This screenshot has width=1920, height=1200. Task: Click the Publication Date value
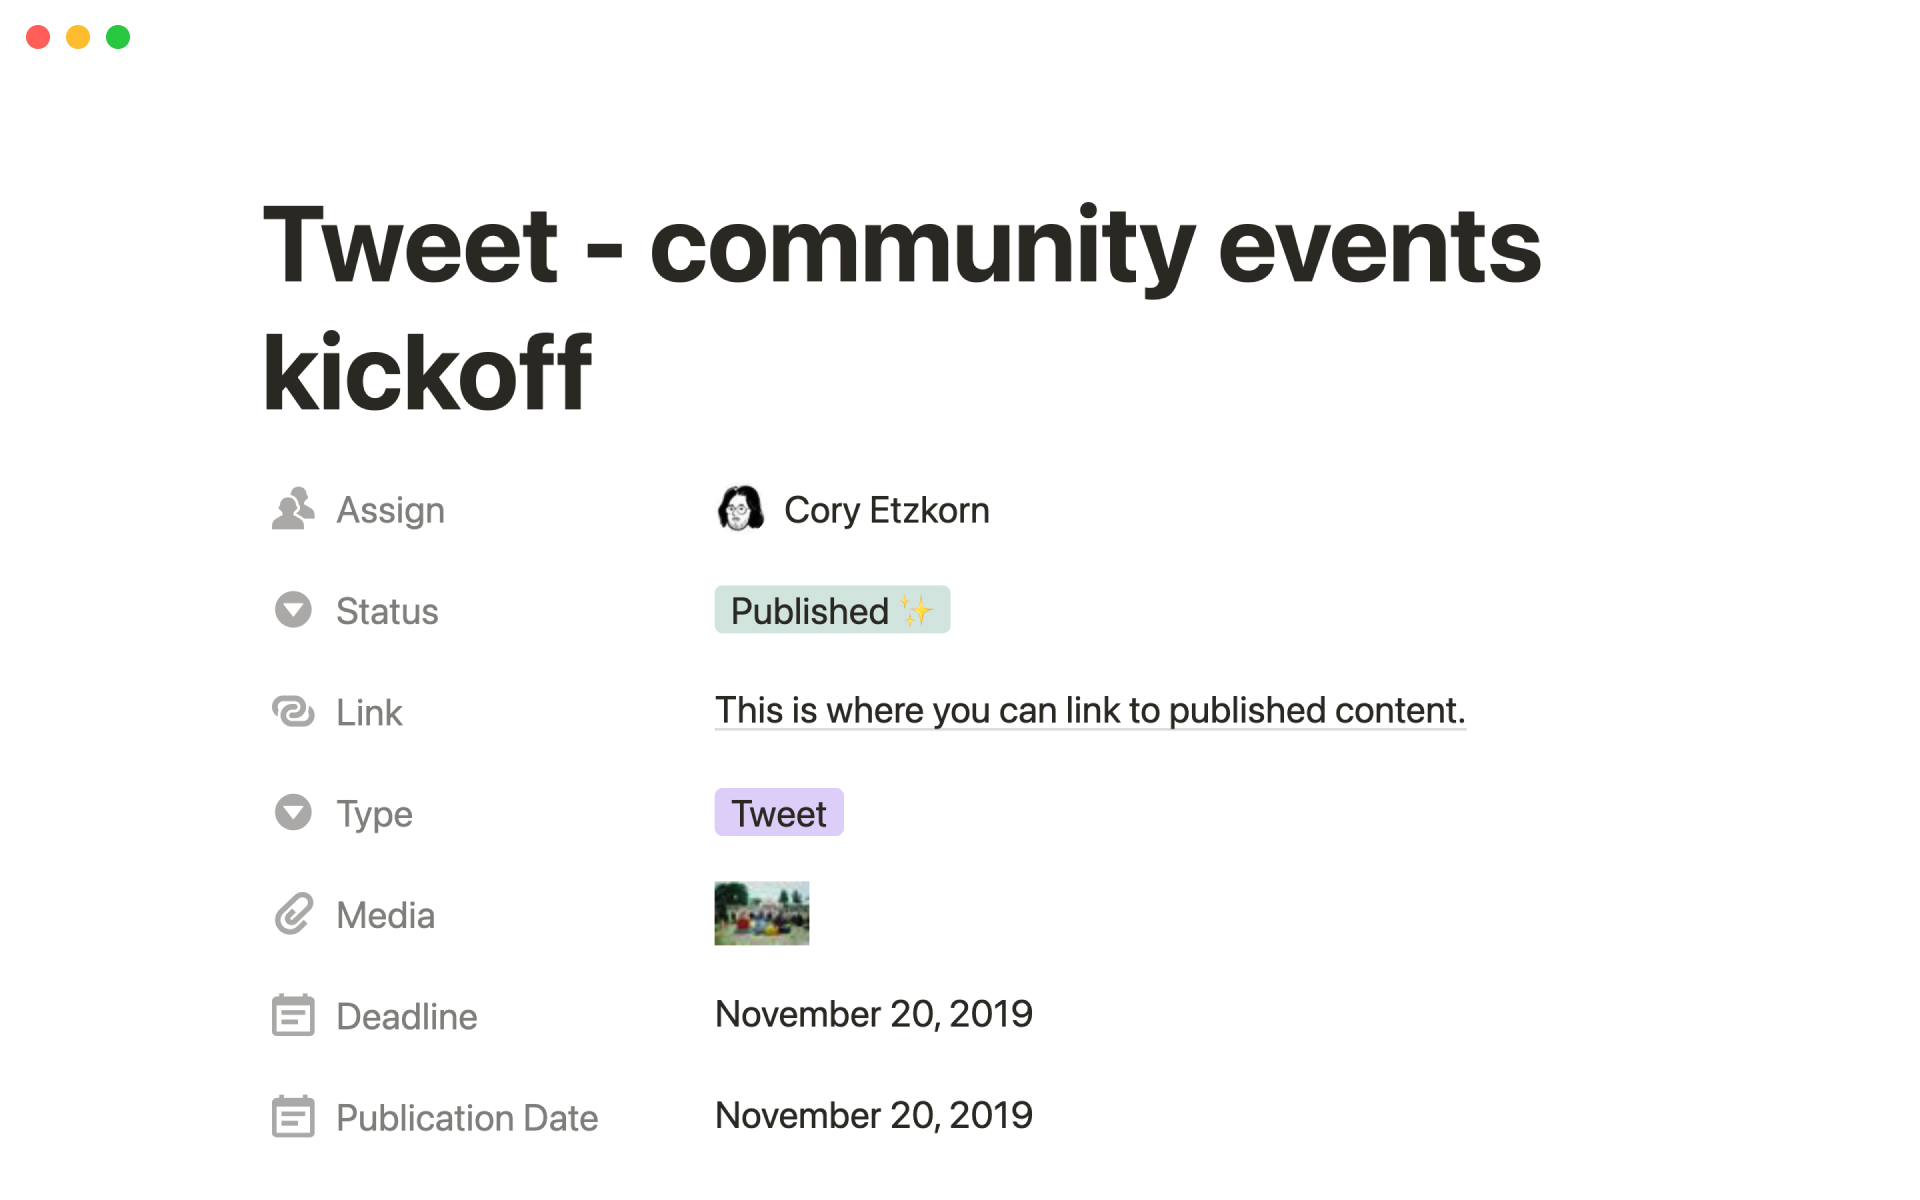[x=873, y=1115]
